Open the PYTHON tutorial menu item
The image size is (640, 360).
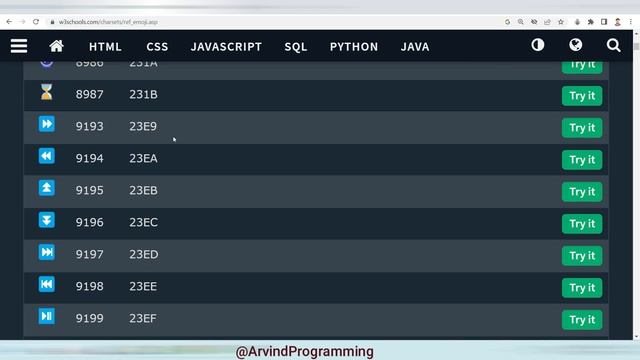click(x=354, y=47)
